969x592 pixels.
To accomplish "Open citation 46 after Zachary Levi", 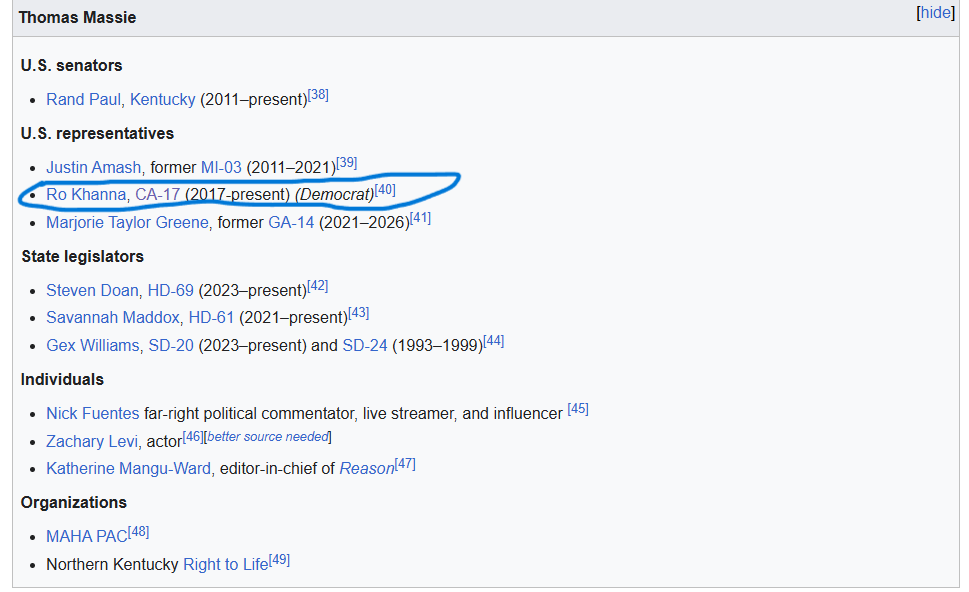I will pos(193,436).
